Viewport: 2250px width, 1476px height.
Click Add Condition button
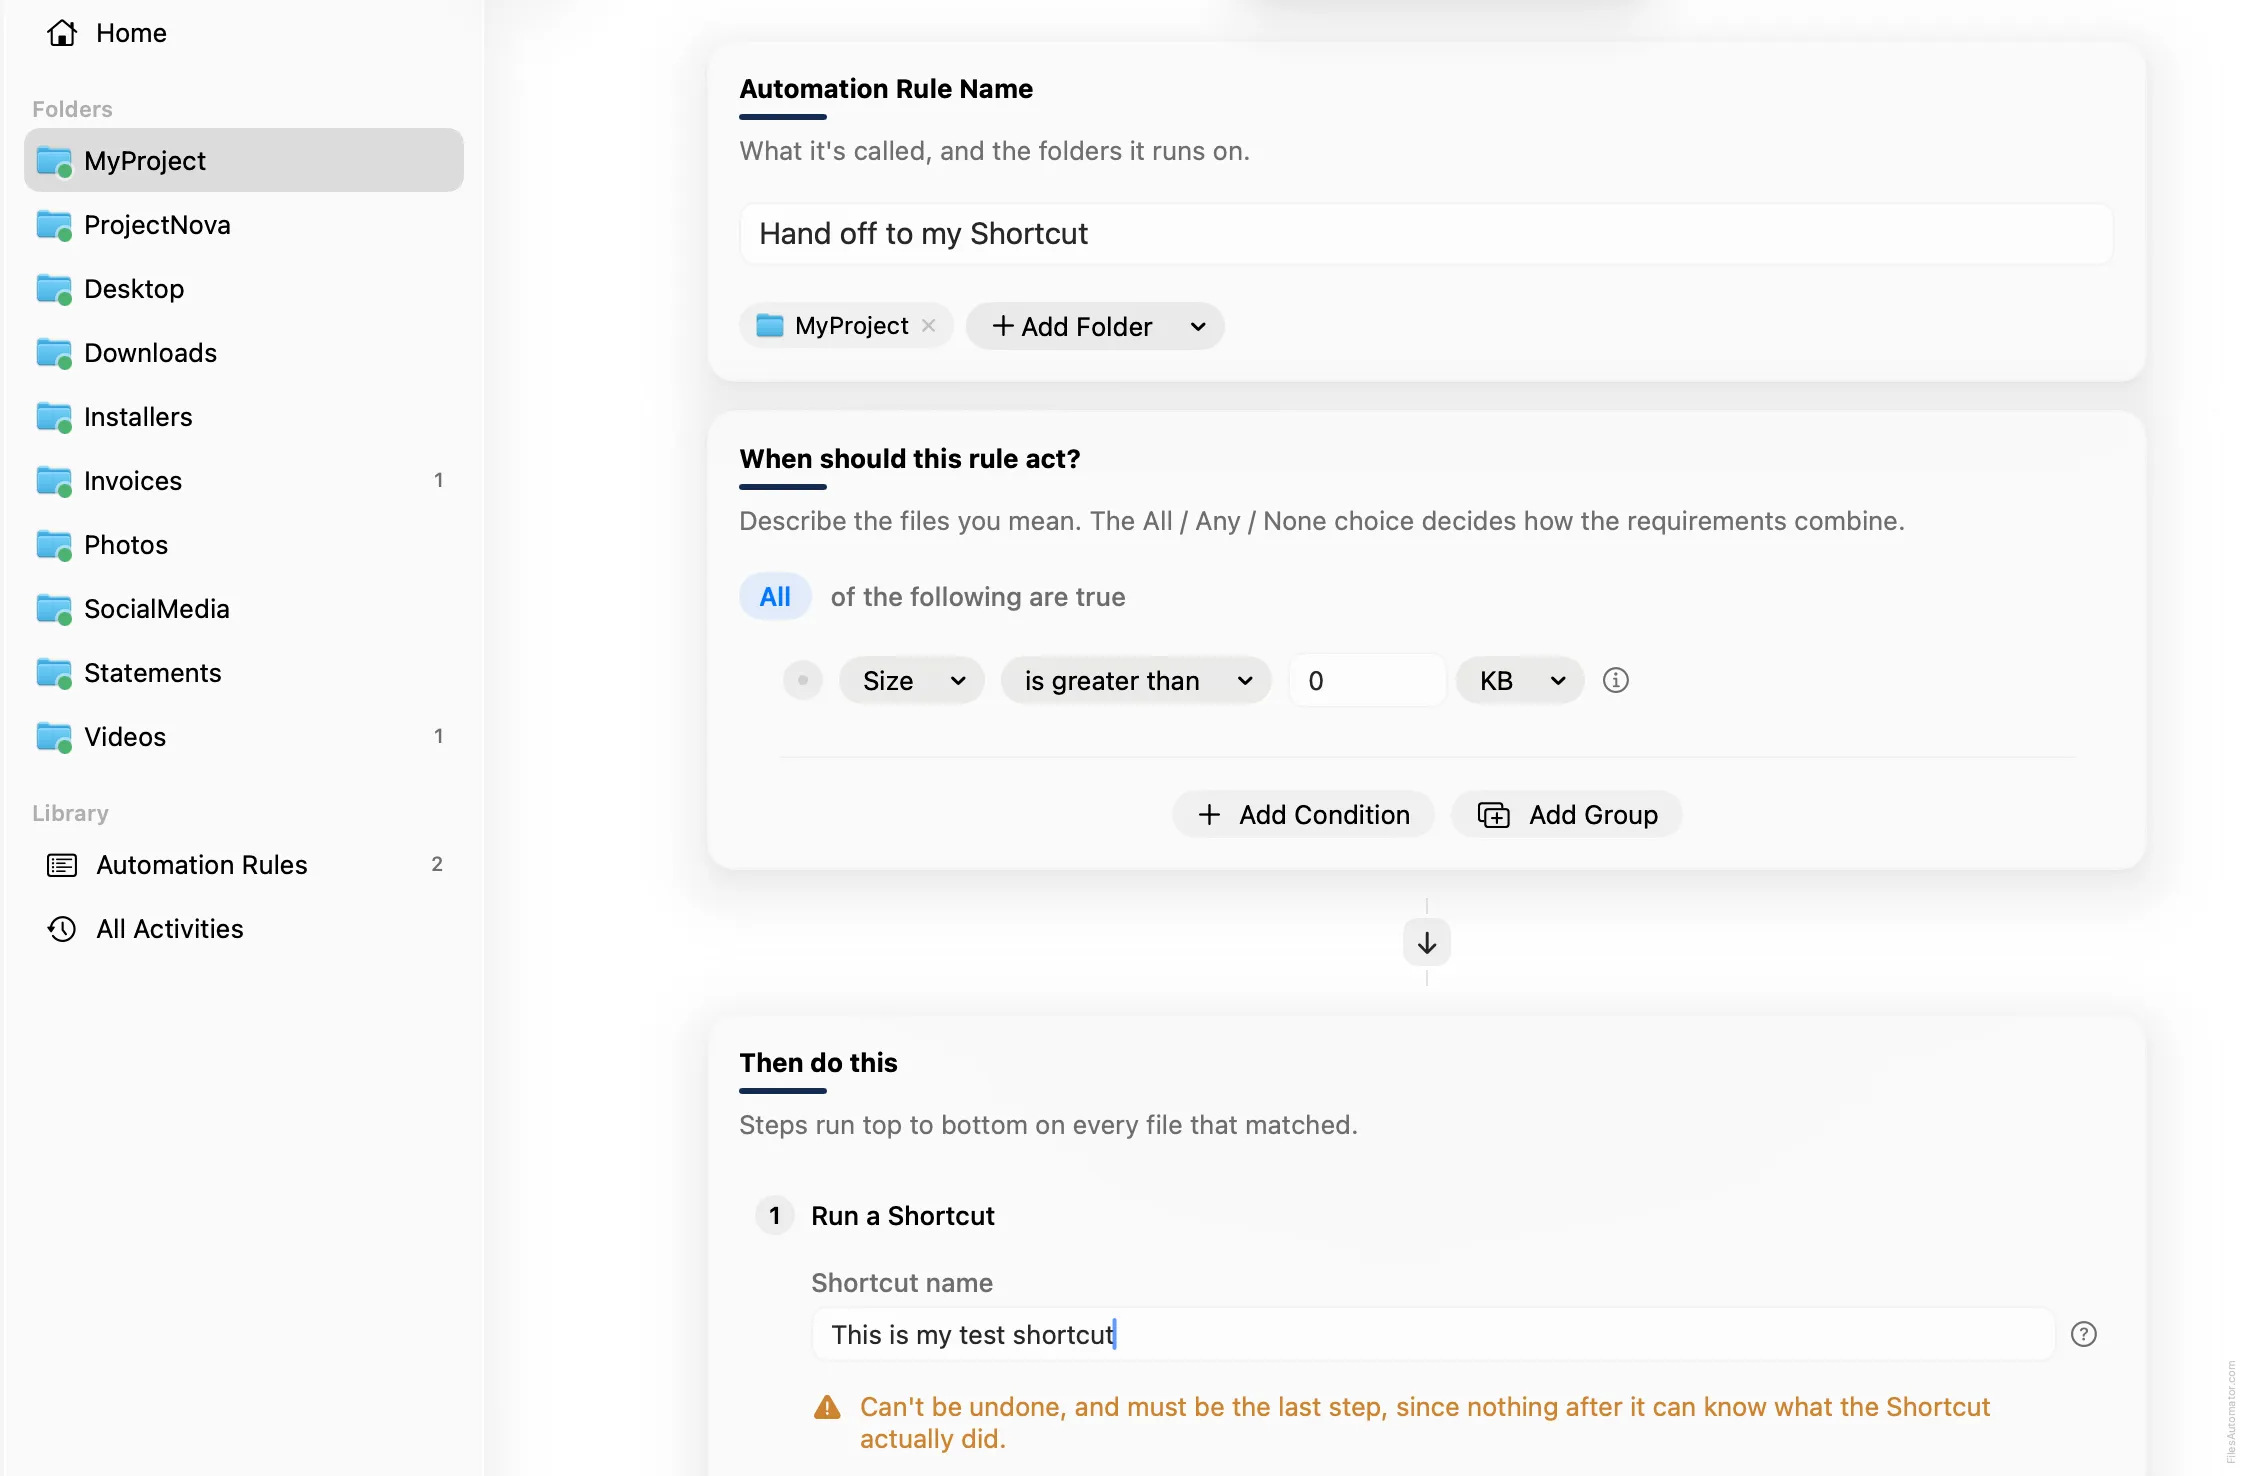click(1304, 815)
